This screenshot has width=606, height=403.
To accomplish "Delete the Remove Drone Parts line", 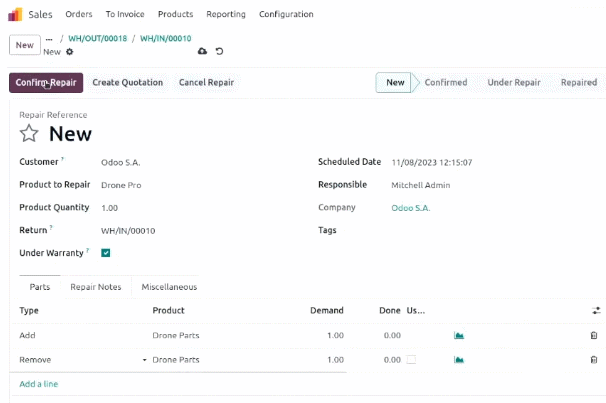I will (594, 360).
